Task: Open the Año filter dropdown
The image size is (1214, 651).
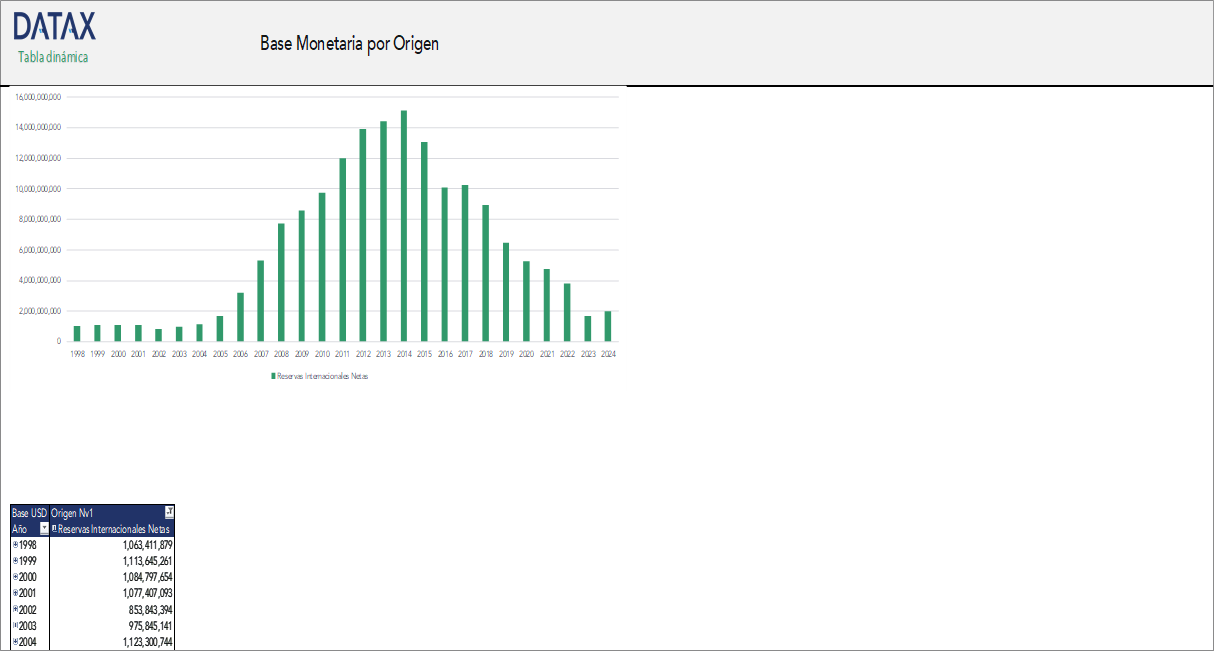Action: [44, 528]
